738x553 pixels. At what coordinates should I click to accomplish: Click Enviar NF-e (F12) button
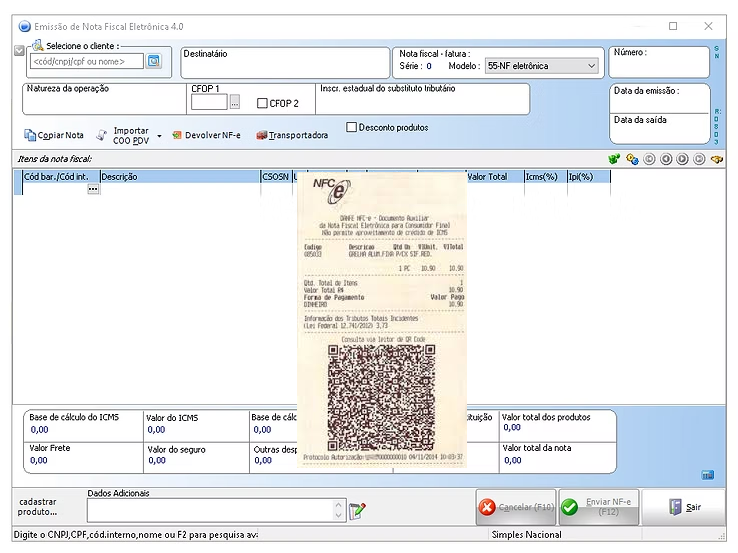click(x=599, y=507)
